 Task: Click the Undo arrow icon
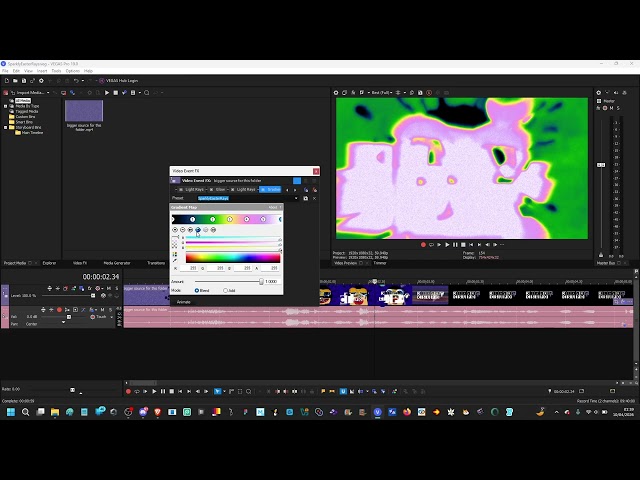76,81
